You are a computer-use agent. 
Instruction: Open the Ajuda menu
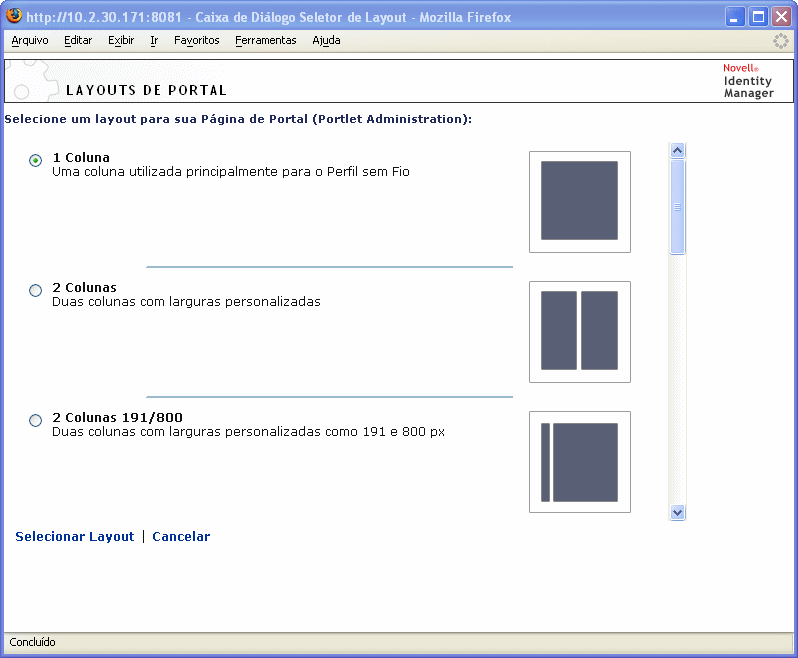pyautogui.click(x=326, y=40)
